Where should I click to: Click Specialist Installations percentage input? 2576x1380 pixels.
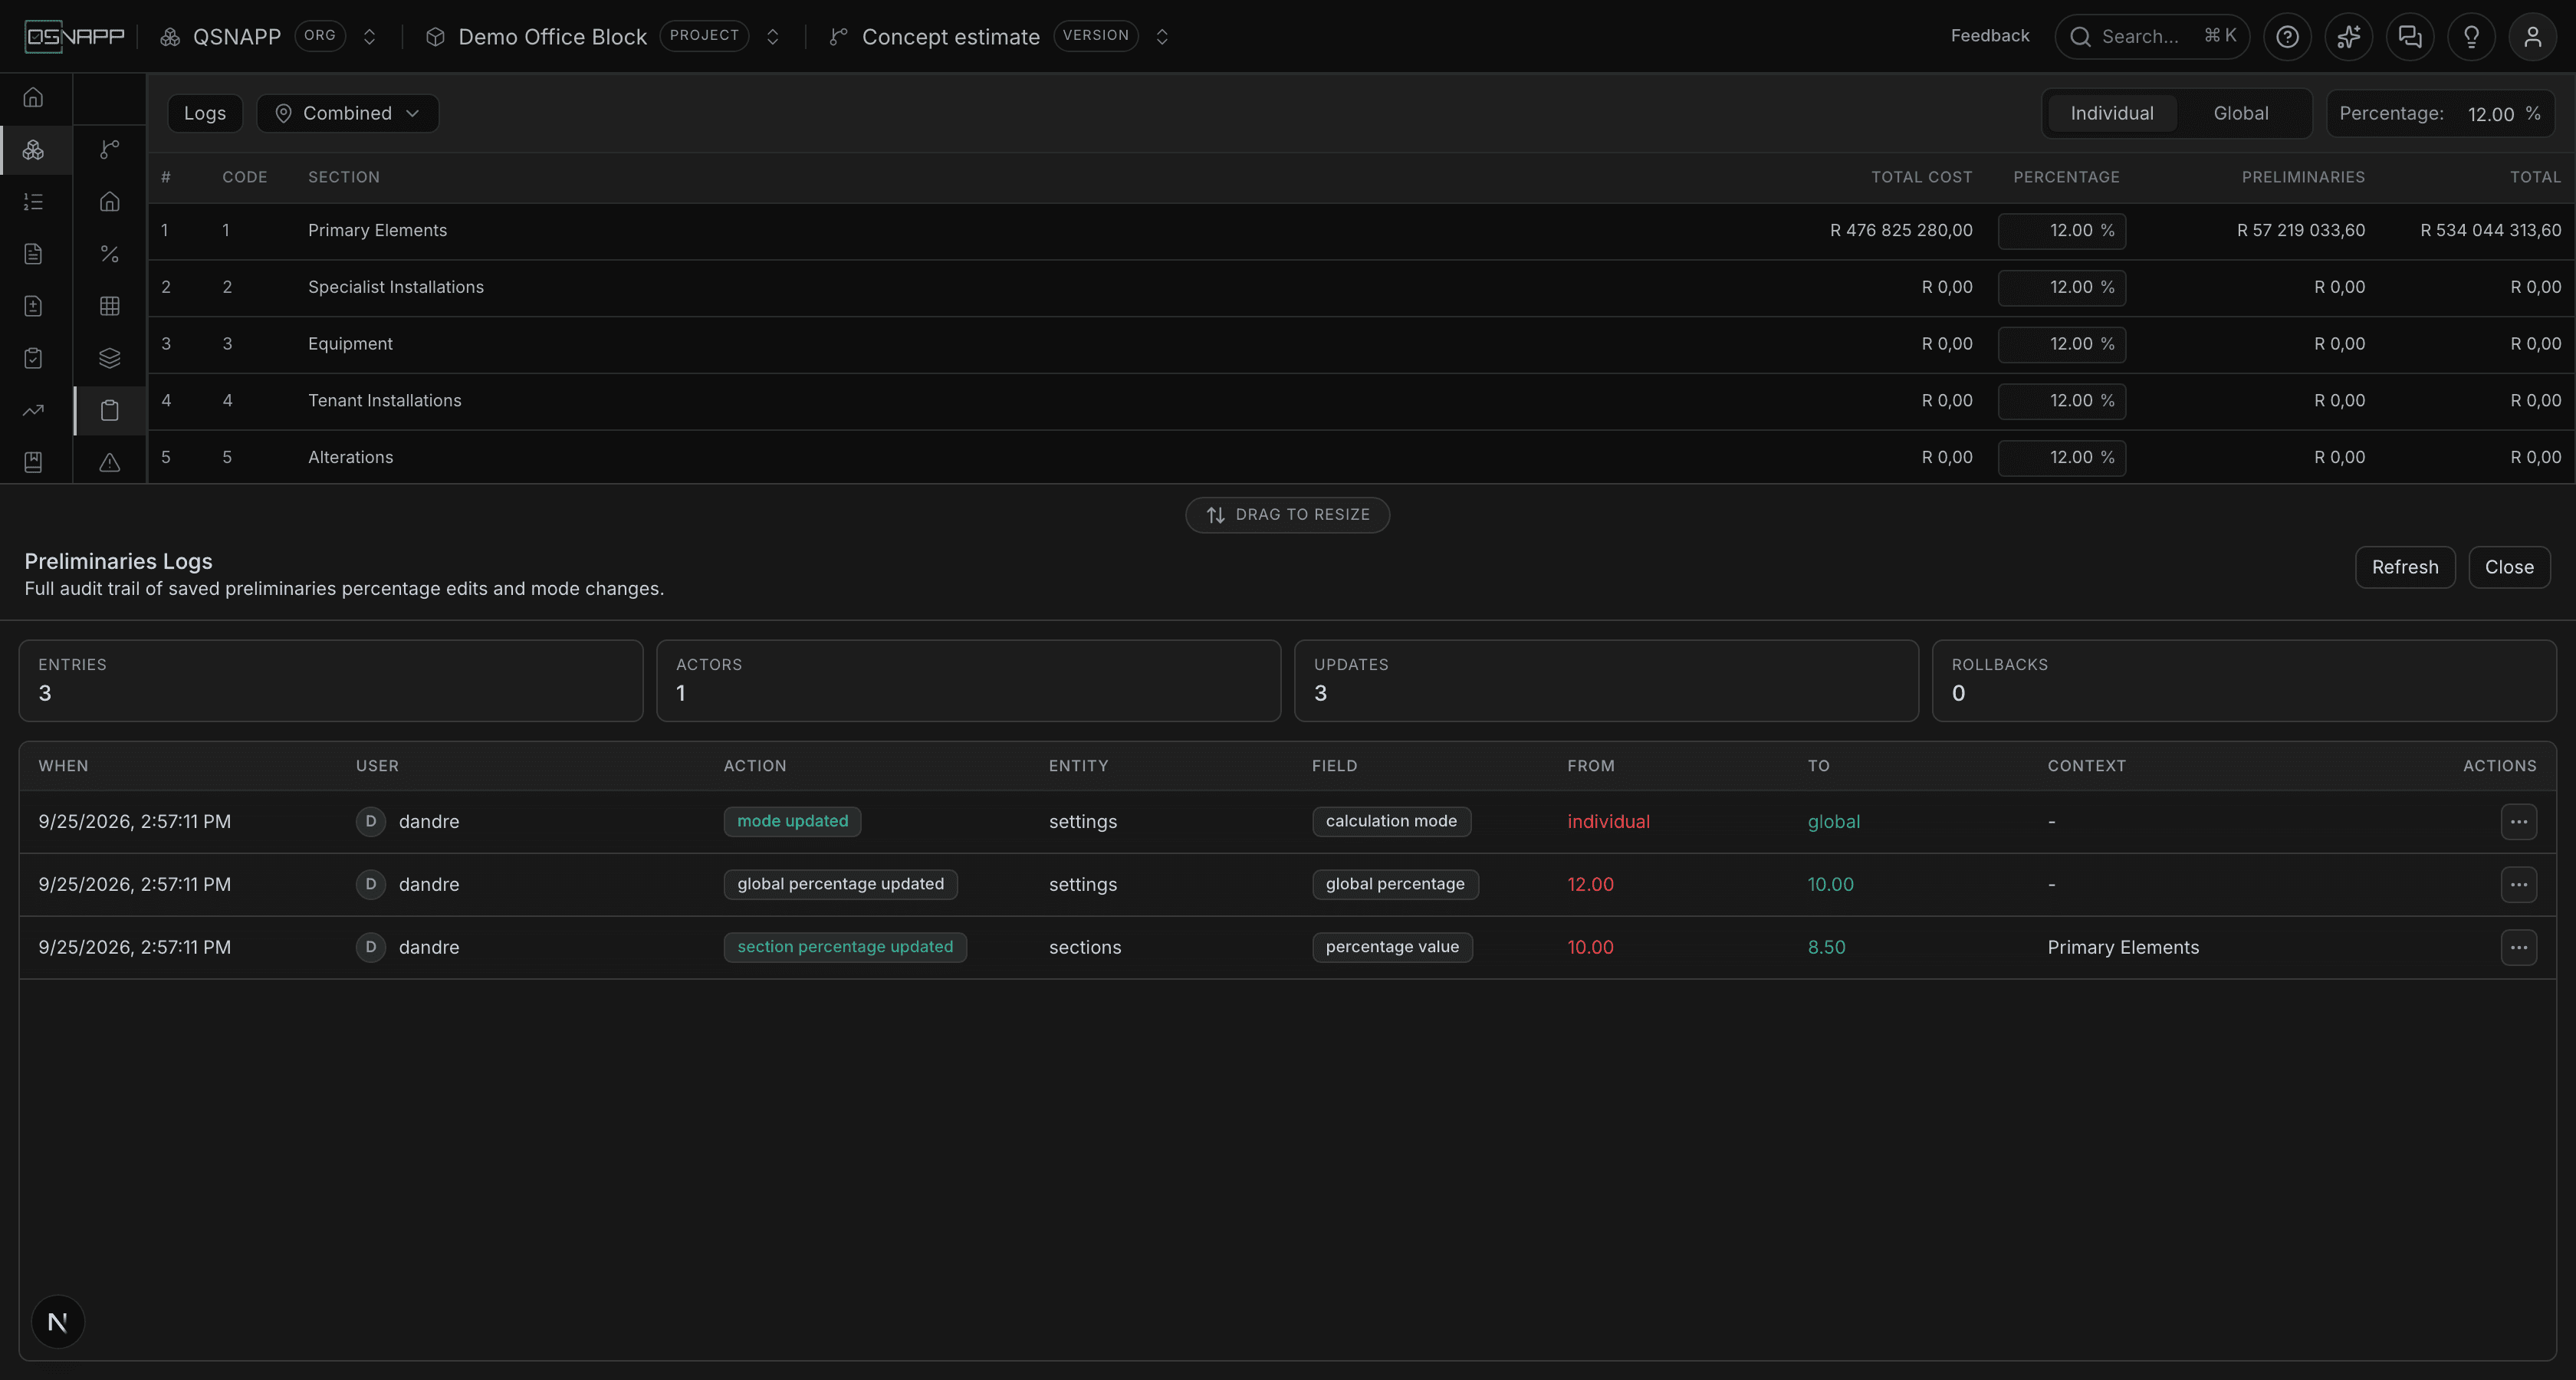tap(2062, 288)
